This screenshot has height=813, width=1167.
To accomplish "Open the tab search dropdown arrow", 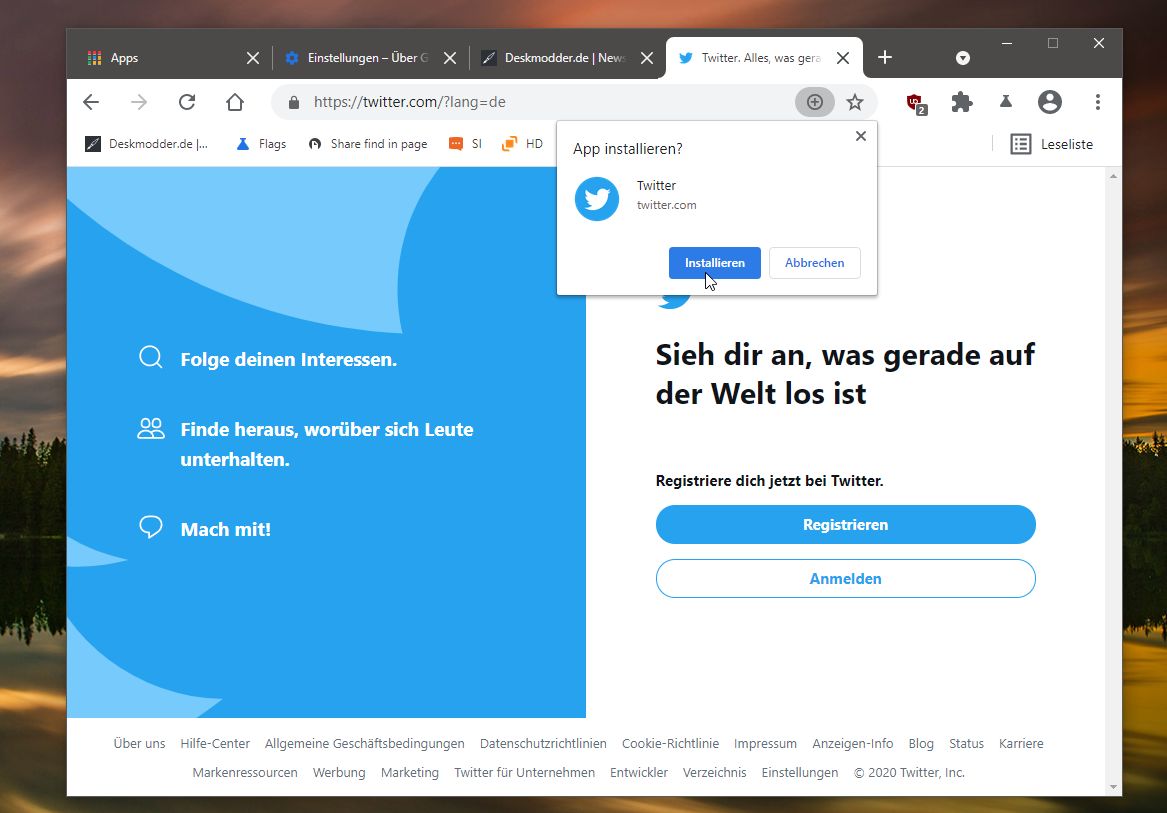I will point(962,58).
